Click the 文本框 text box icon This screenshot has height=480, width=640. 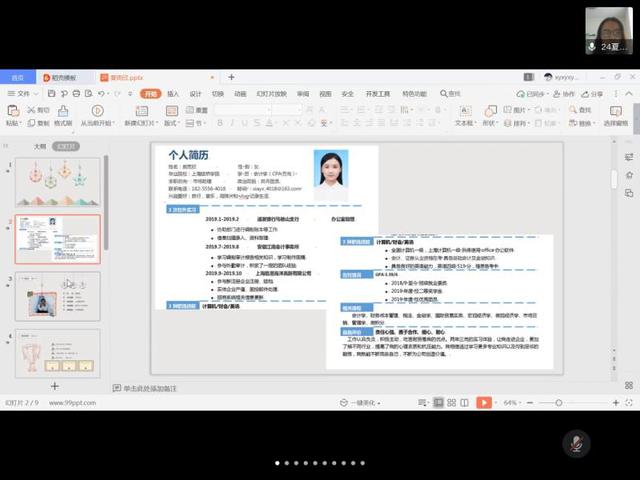pos(464,111)
